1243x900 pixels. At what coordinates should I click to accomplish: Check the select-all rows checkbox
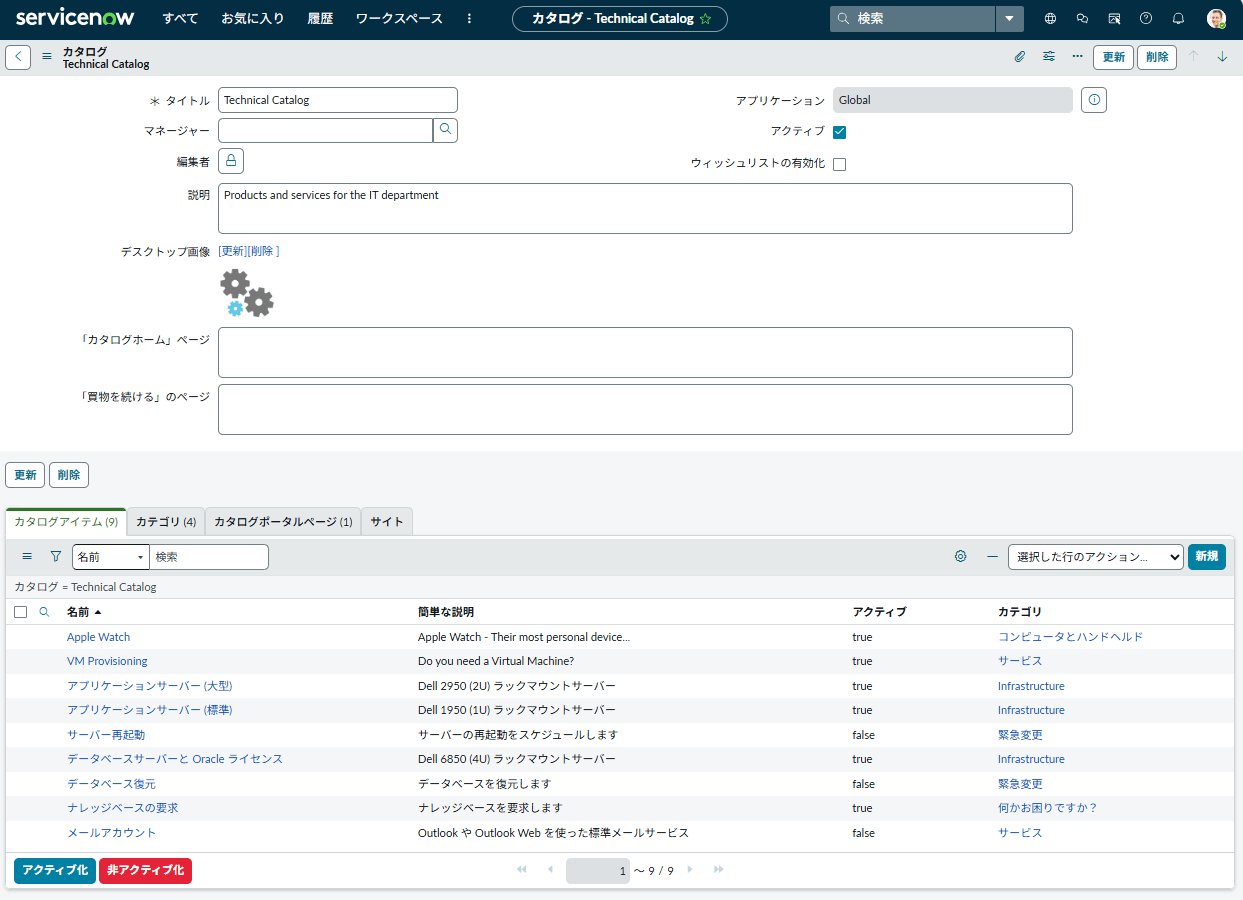click(21, 612)
